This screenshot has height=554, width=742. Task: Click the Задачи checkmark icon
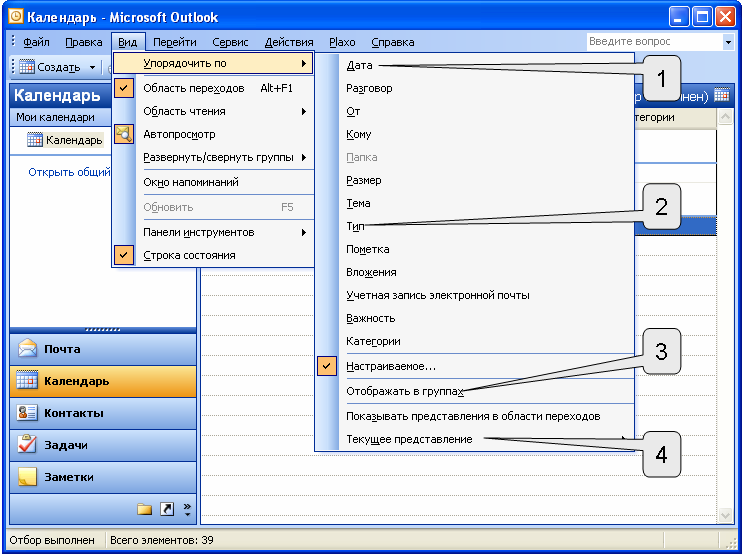coord(27,444)
